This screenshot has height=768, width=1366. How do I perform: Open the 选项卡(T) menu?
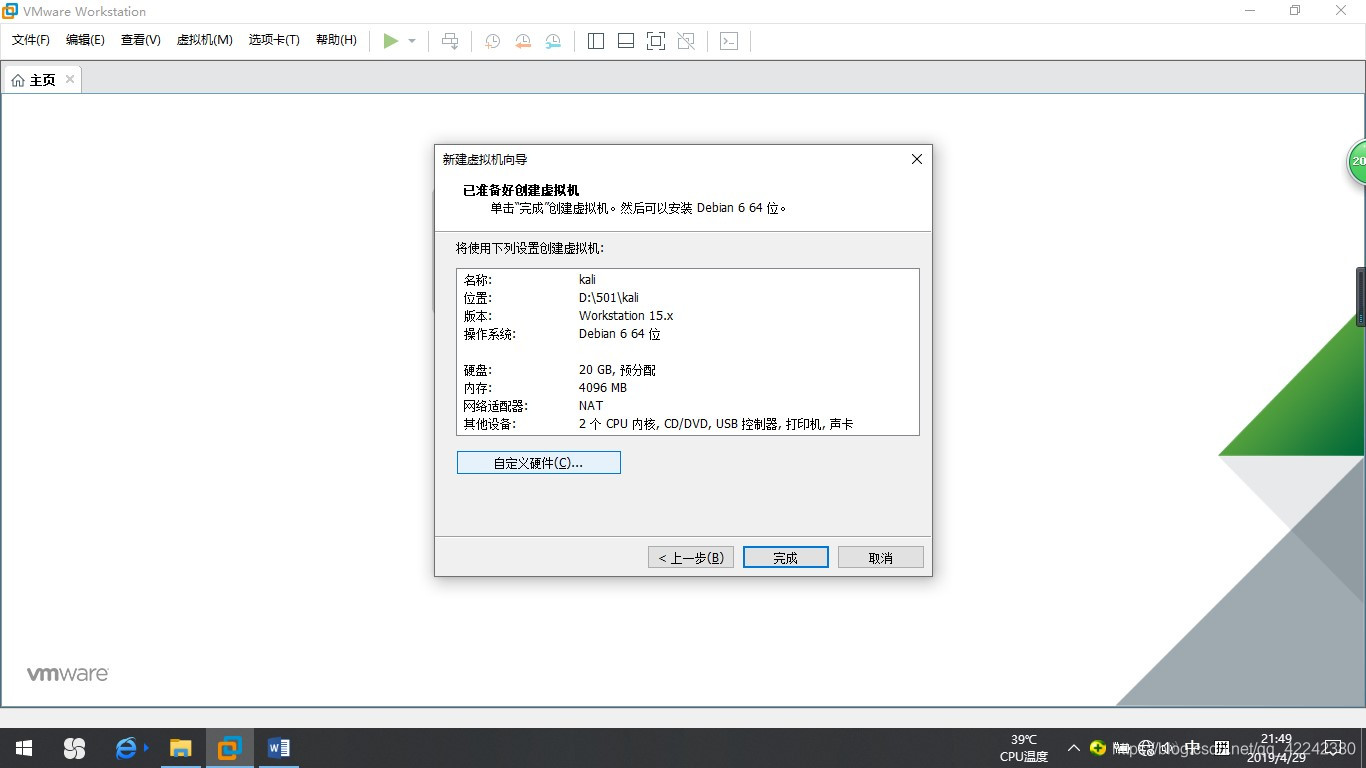point(274,40)
